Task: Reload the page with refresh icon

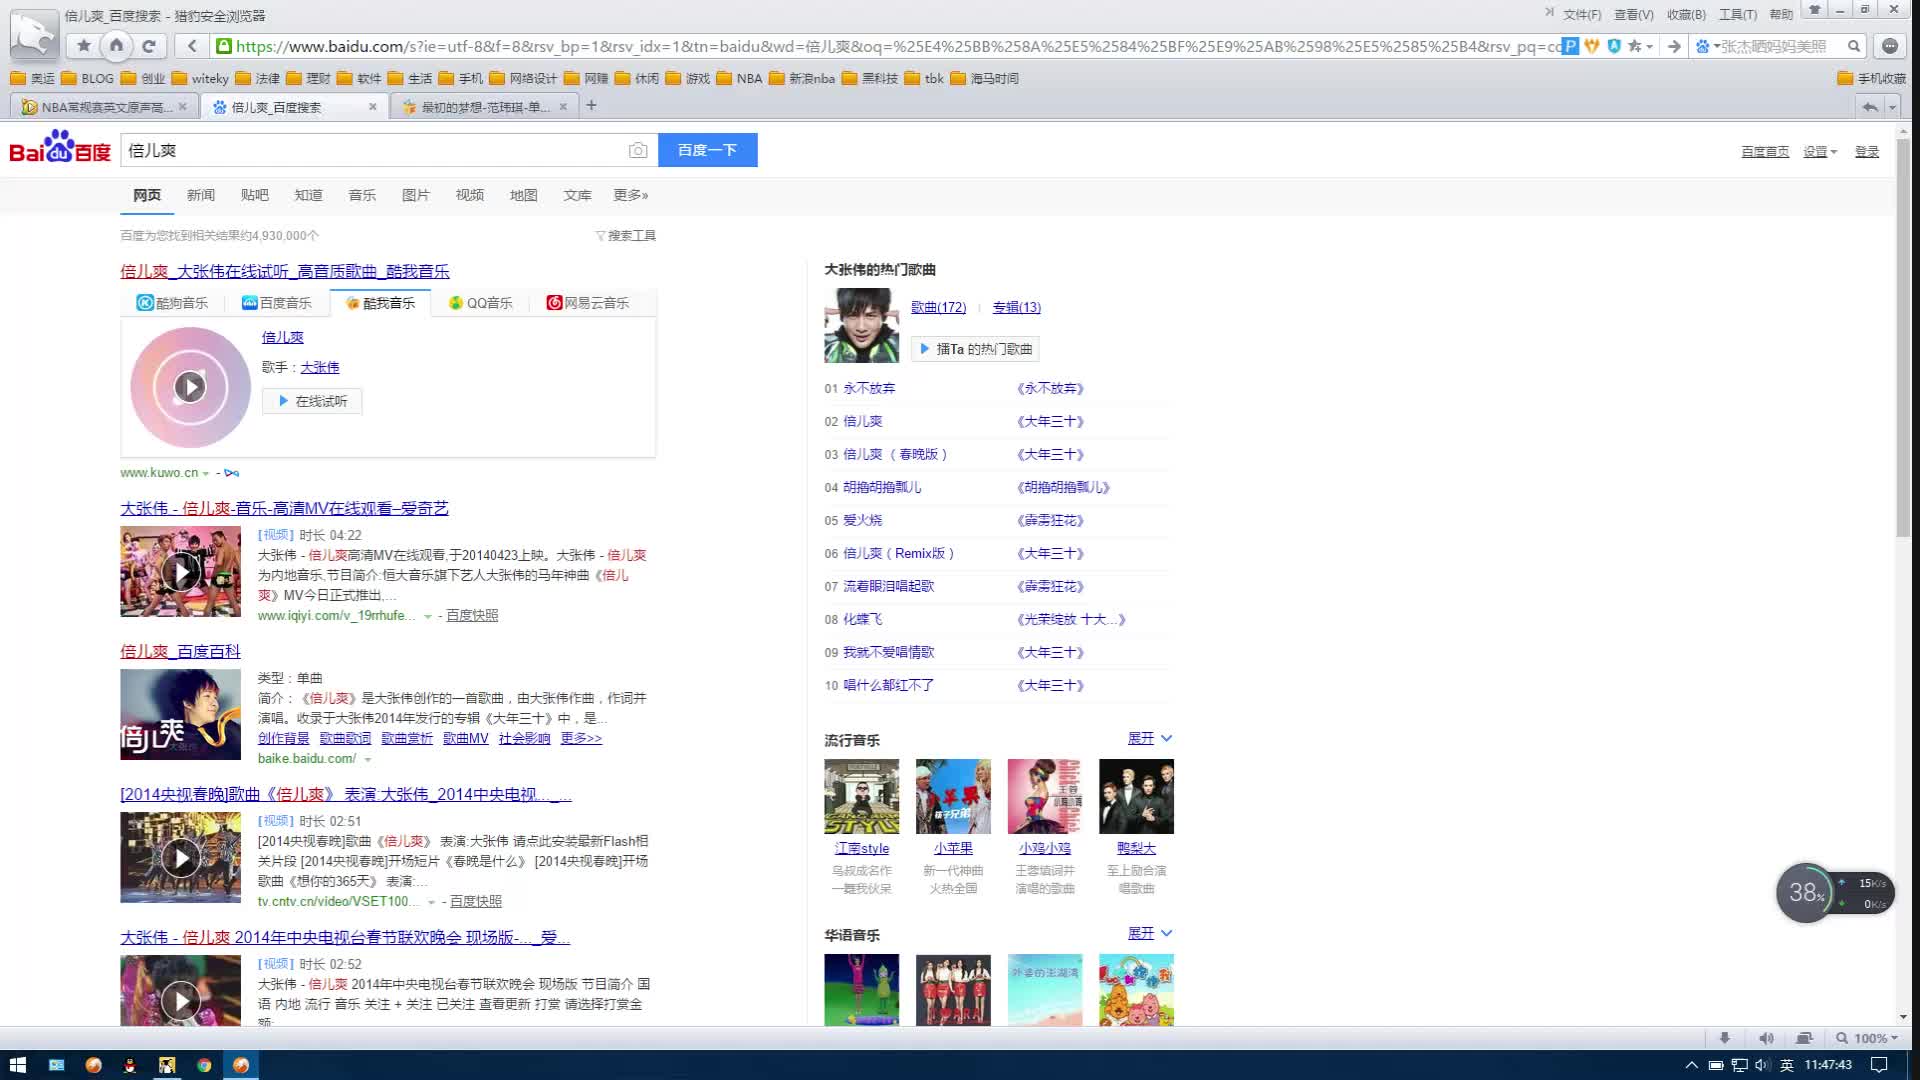Action: coord(149,46)
